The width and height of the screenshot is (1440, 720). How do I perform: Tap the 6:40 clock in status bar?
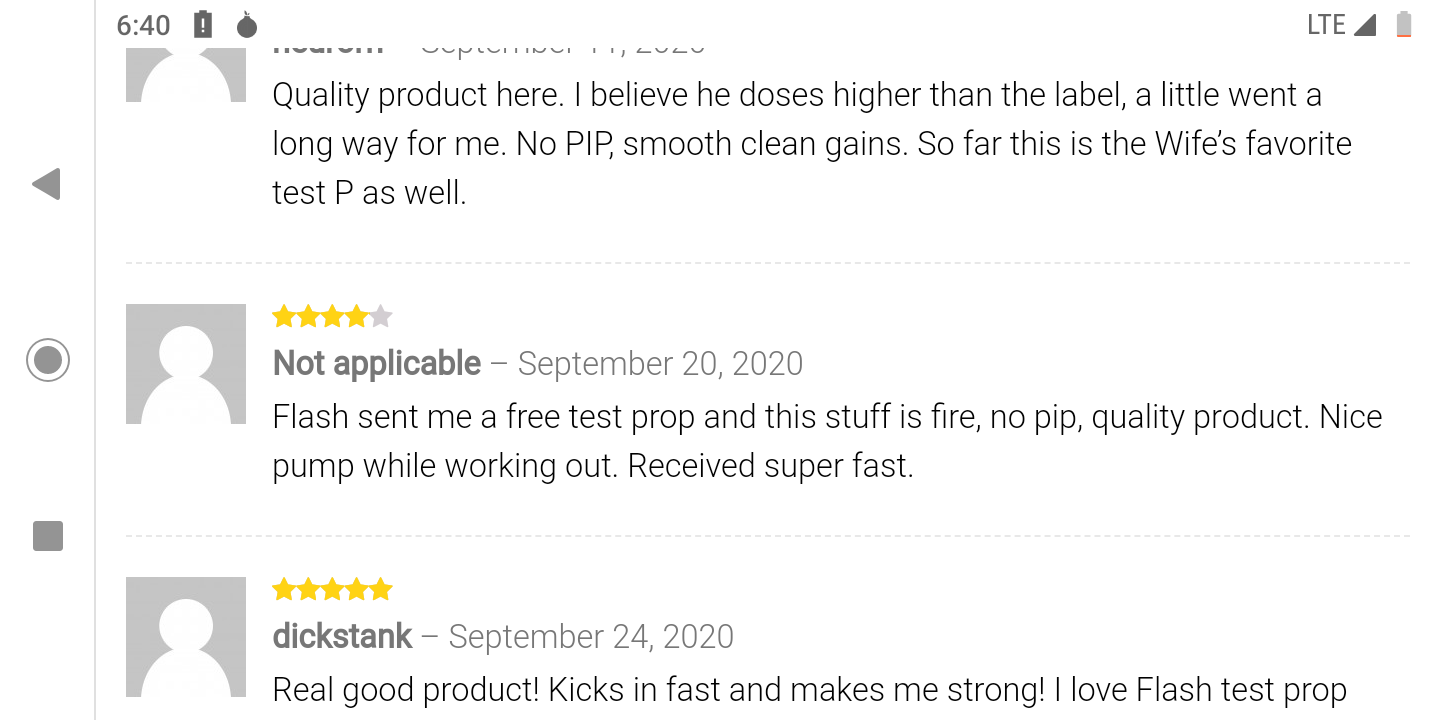pos(143,25)
